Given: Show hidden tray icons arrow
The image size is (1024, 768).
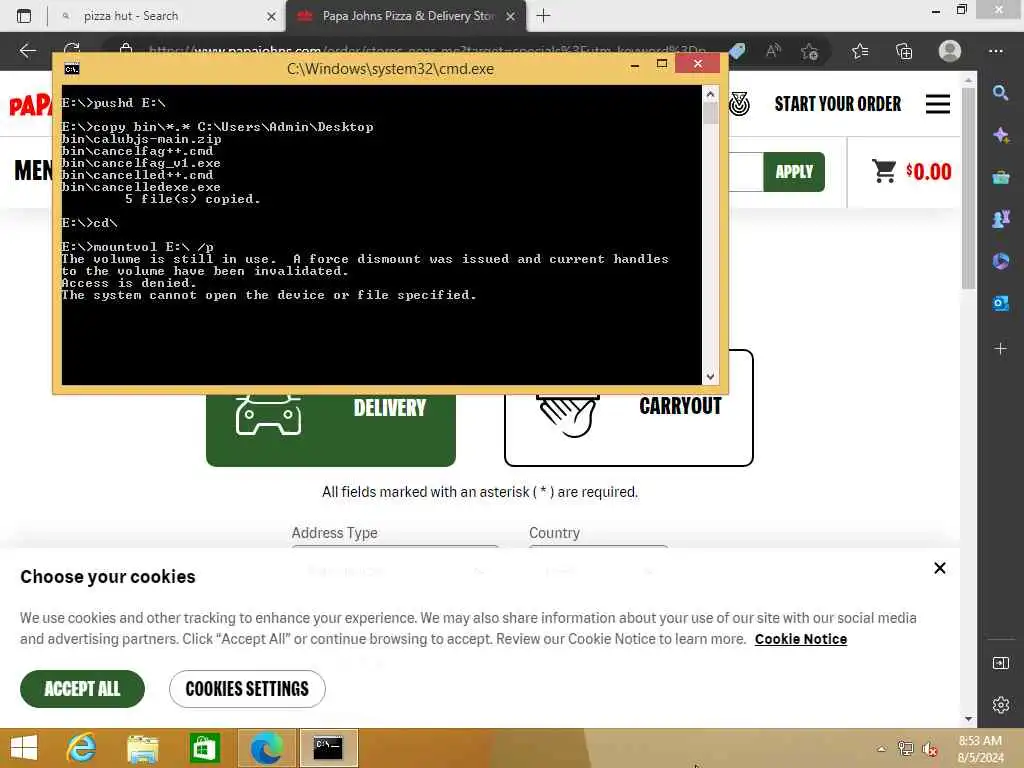Looking at the screenshot, I should 881,749.
